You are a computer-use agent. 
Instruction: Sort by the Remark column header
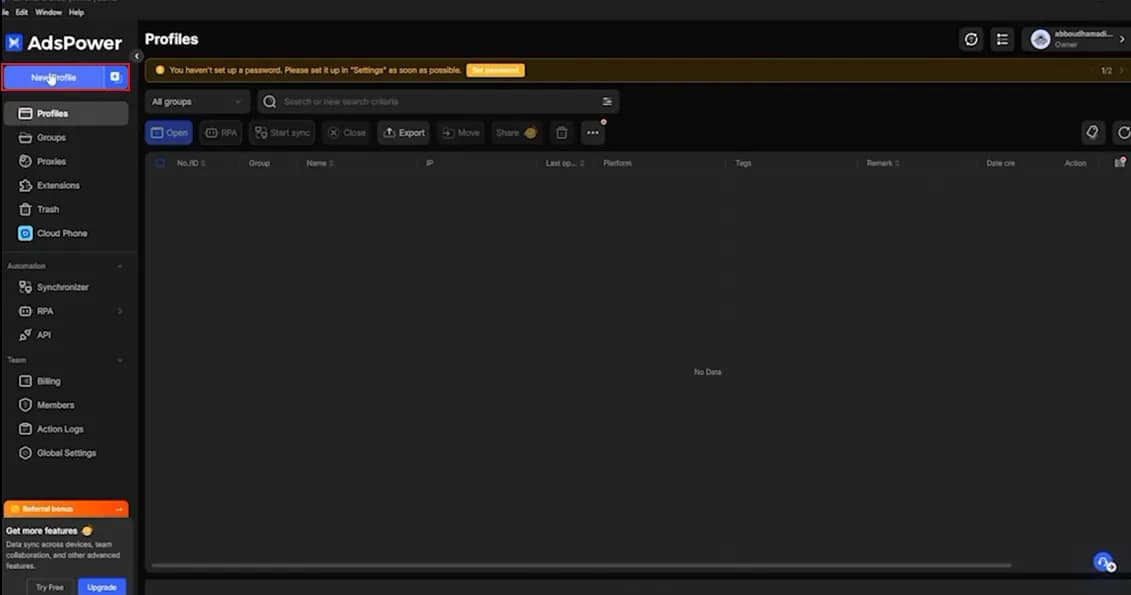(883, 163)
